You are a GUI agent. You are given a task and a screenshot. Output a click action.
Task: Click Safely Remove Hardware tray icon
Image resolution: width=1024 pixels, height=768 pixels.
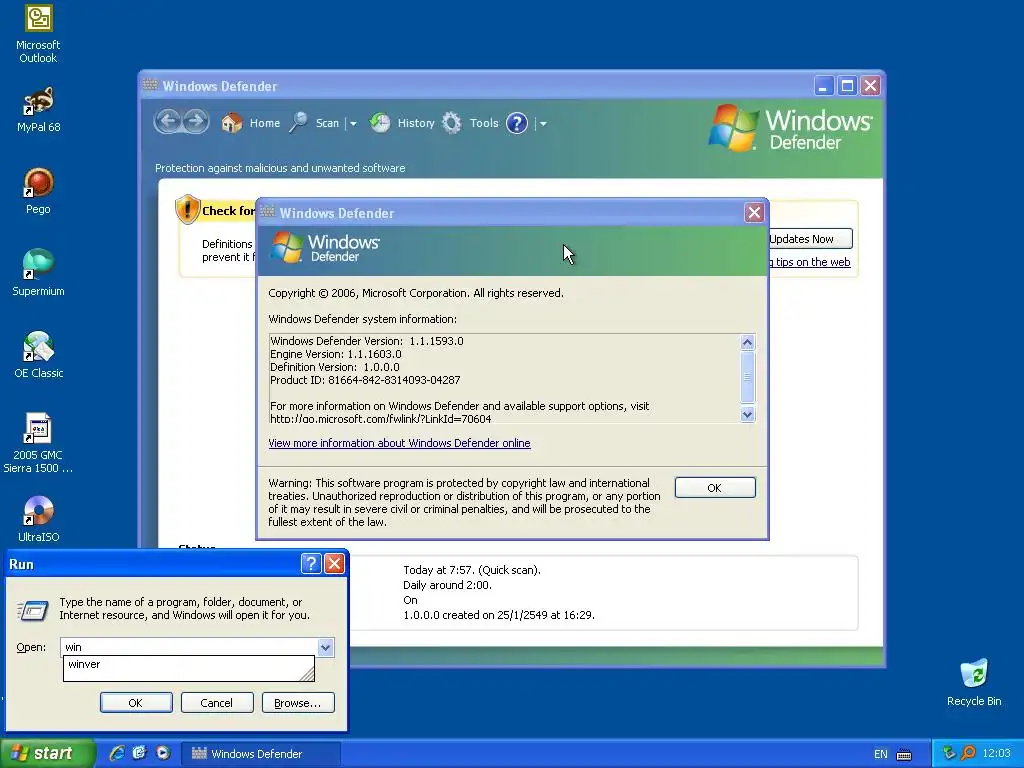[949, 753]
